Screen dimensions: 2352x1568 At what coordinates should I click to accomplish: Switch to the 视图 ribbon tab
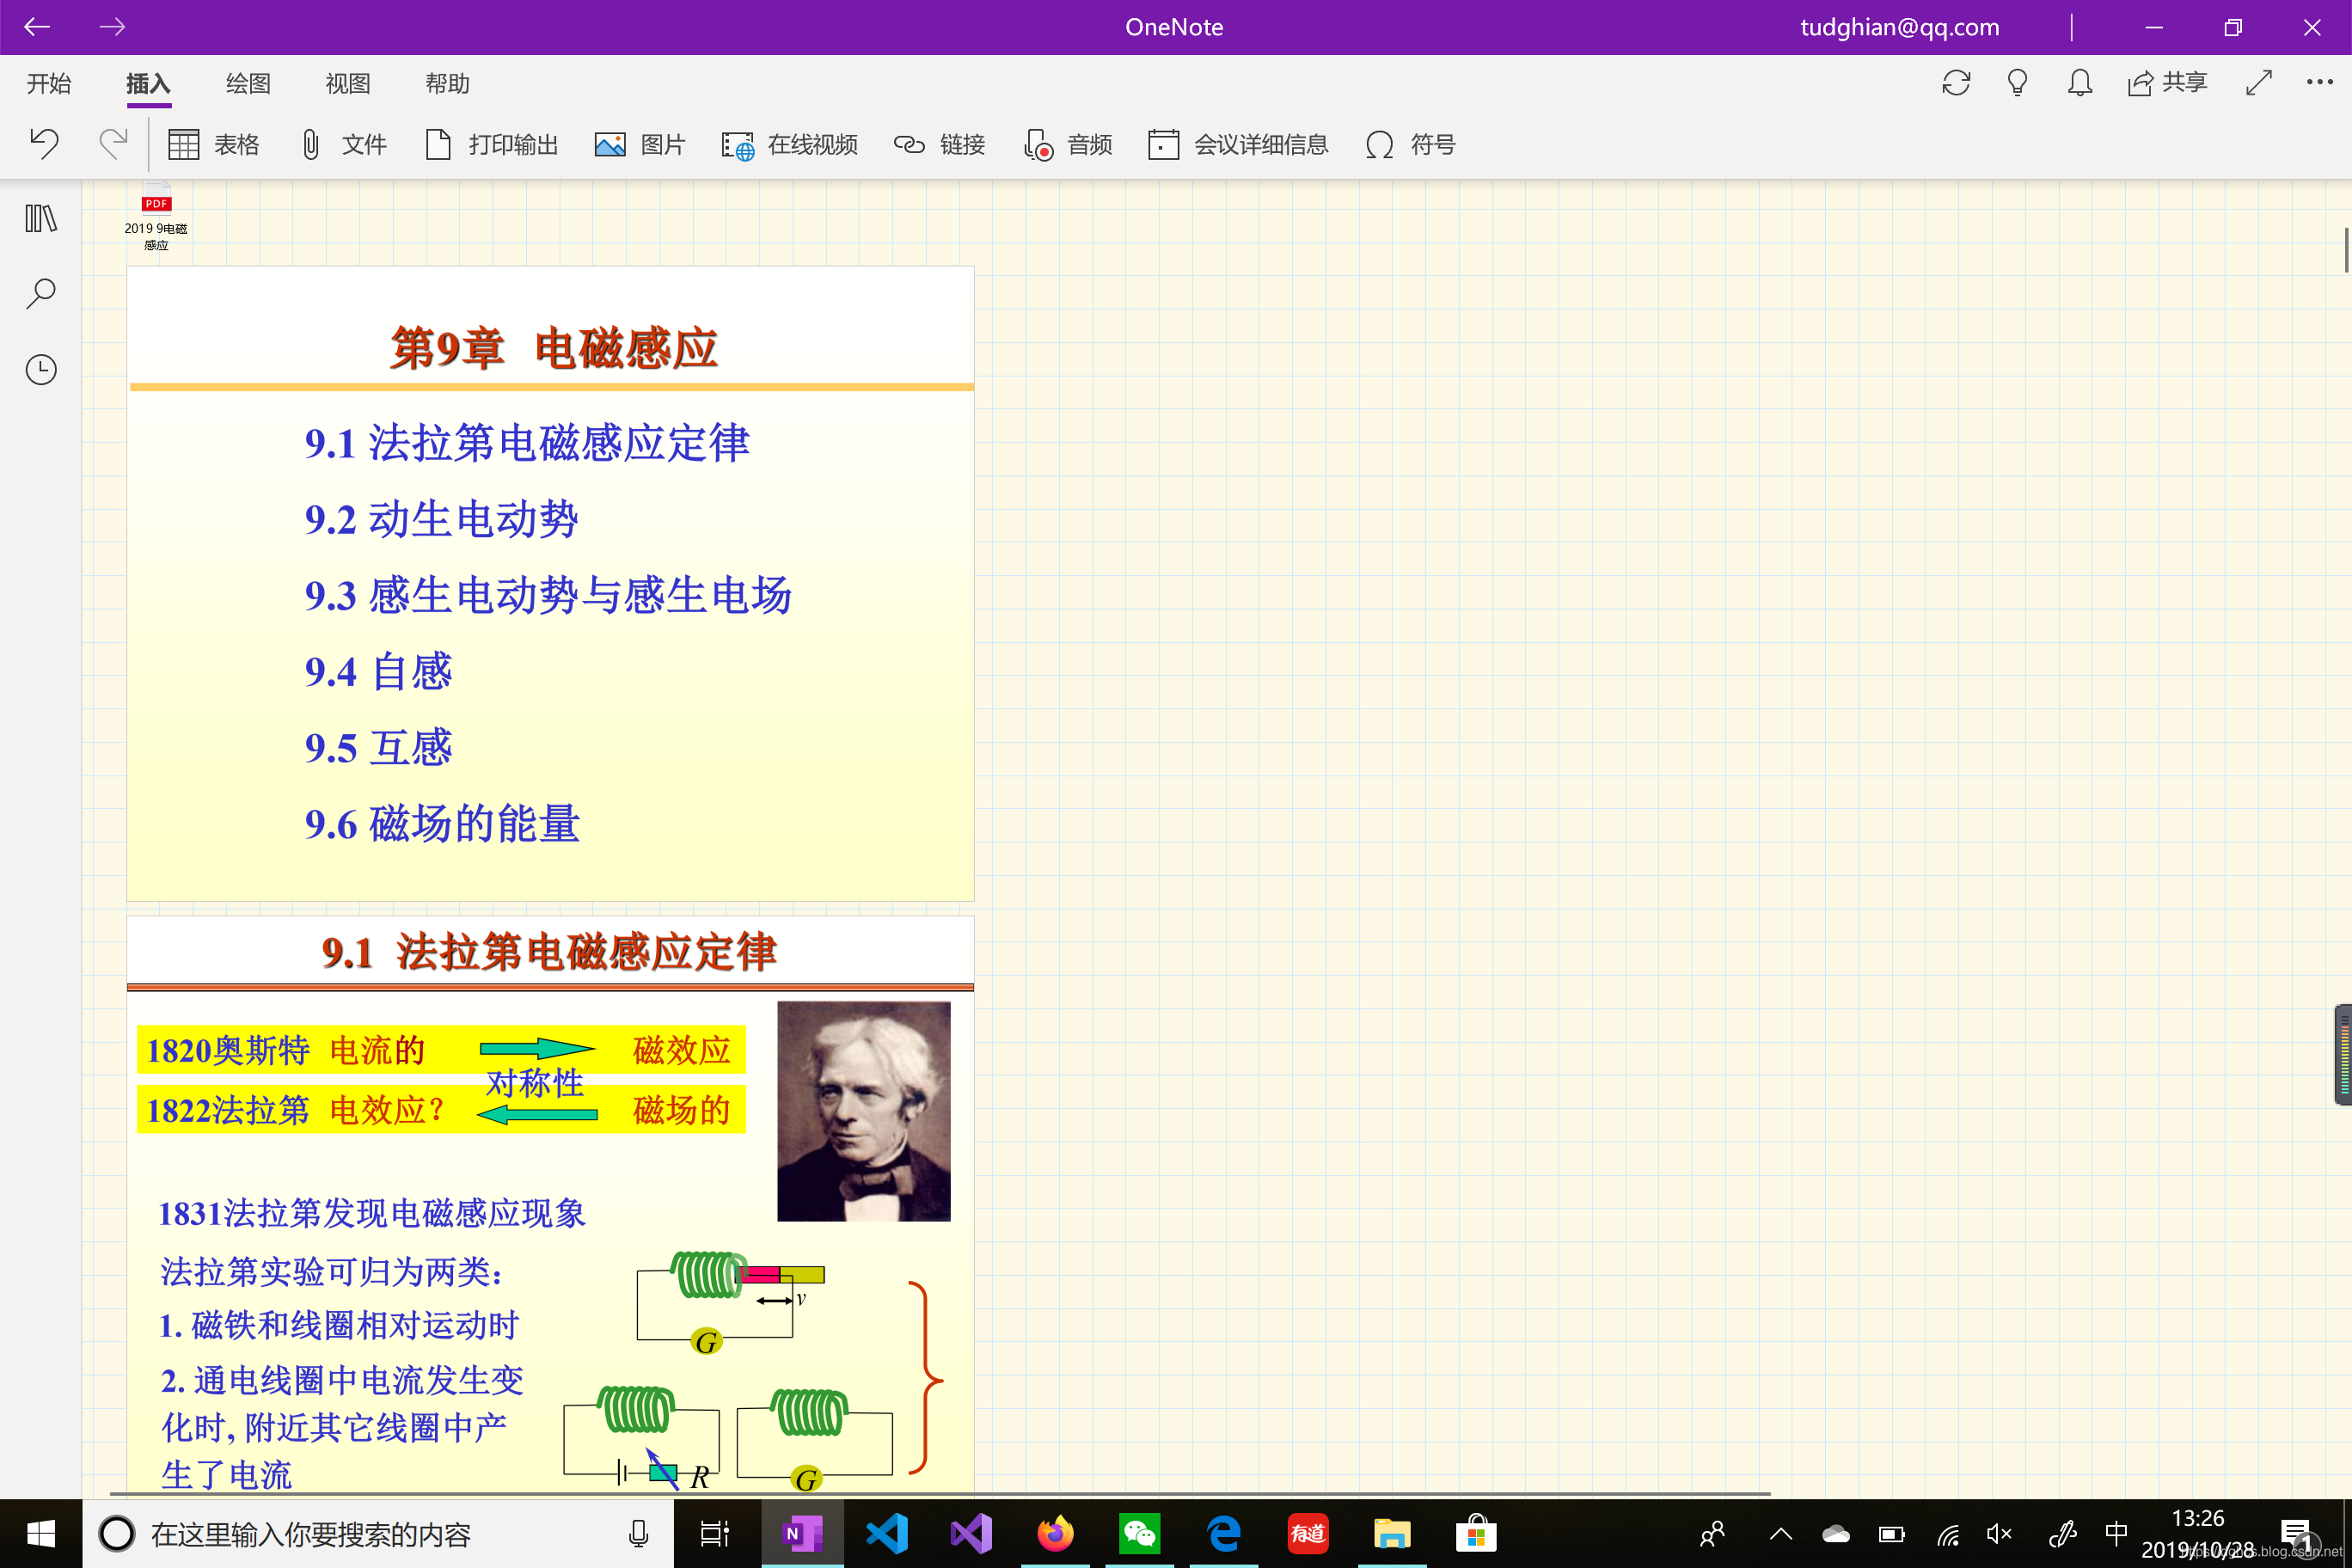point(346,84)
